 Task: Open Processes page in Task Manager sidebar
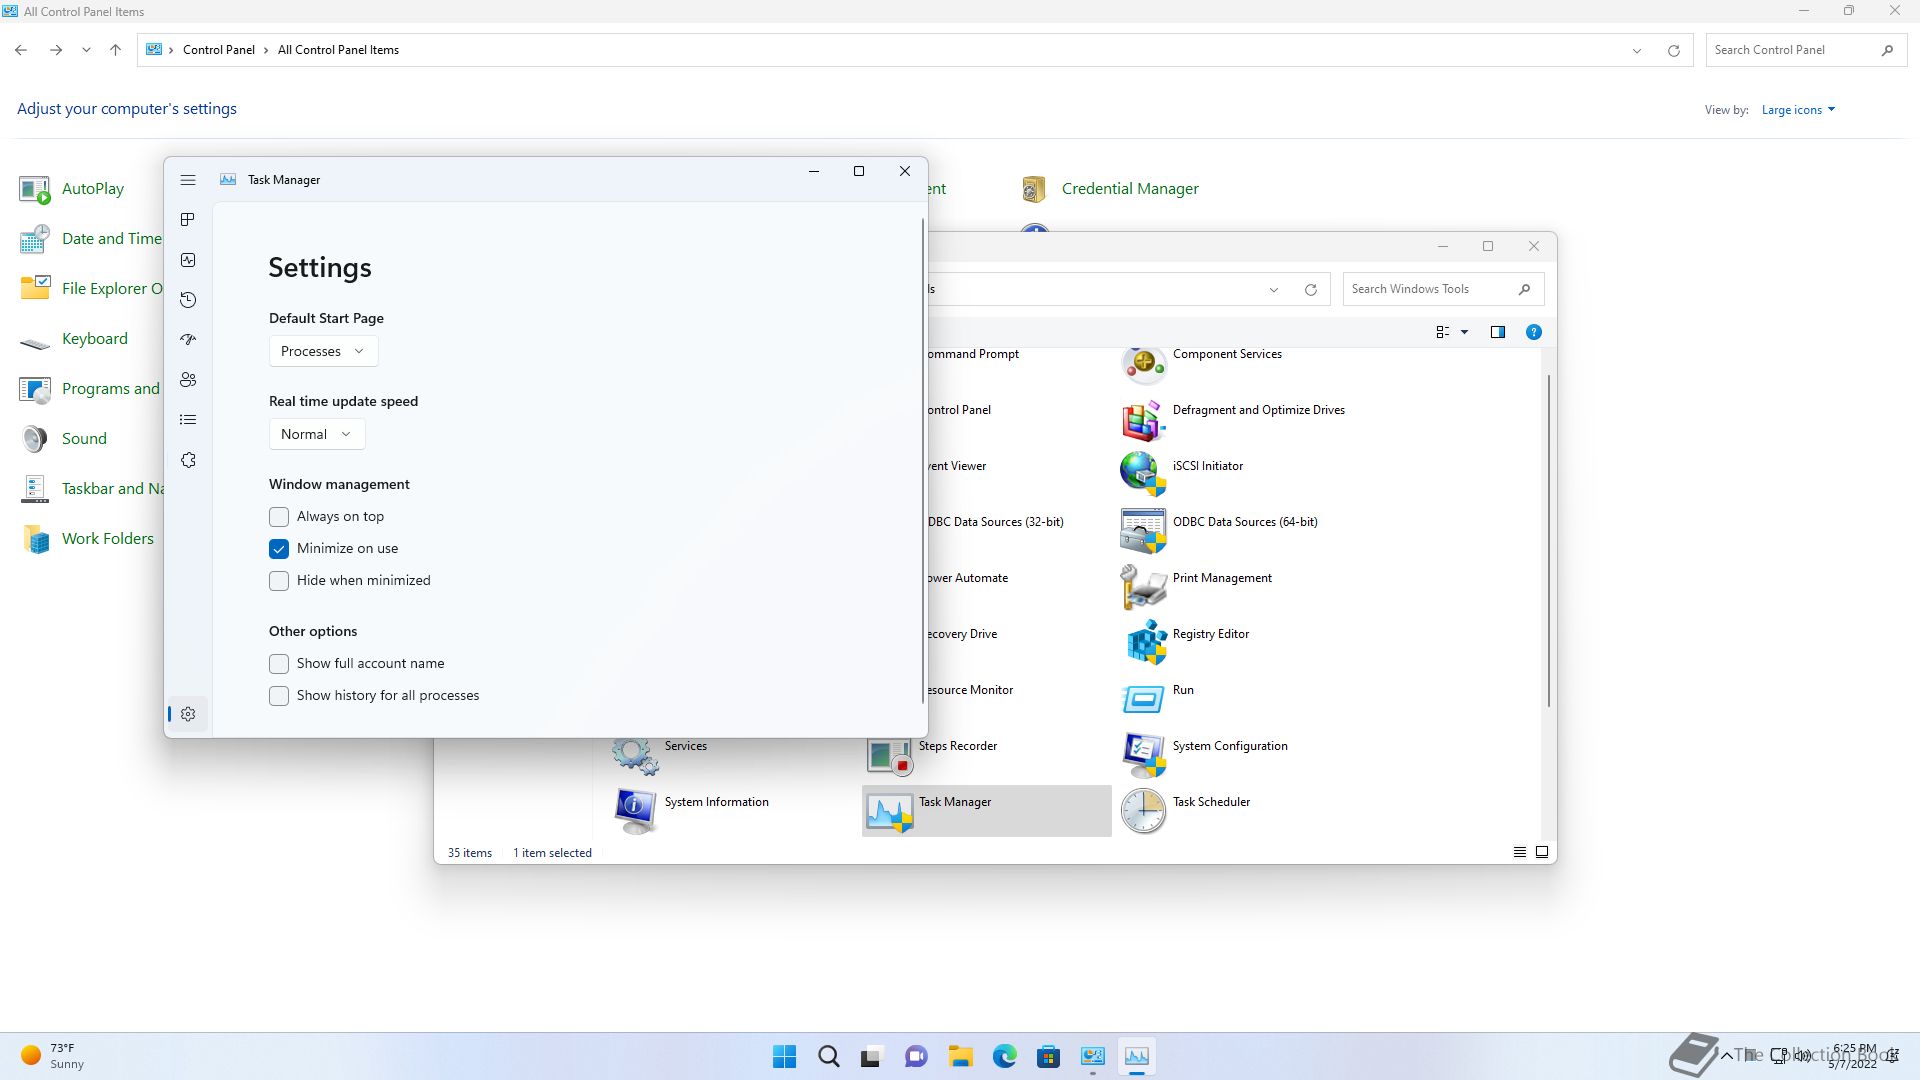tap(188, 220)
